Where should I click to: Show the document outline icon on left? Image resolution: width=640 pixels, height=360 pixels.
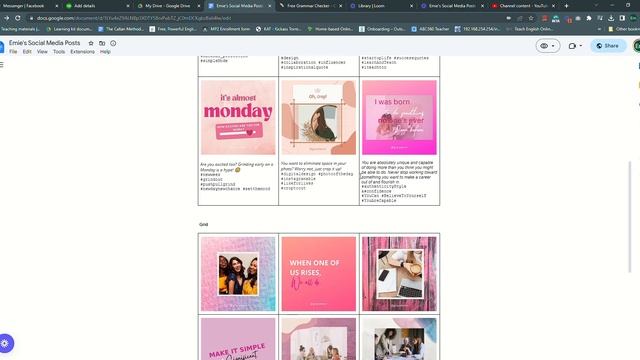coord(2,65)
